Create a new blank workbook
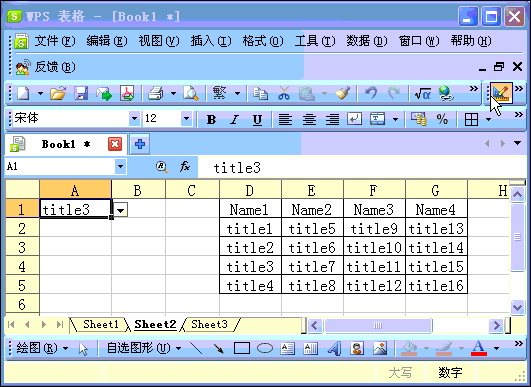This screenshot has height=387, width=531. pyautogui.click(x=23, y=93)
